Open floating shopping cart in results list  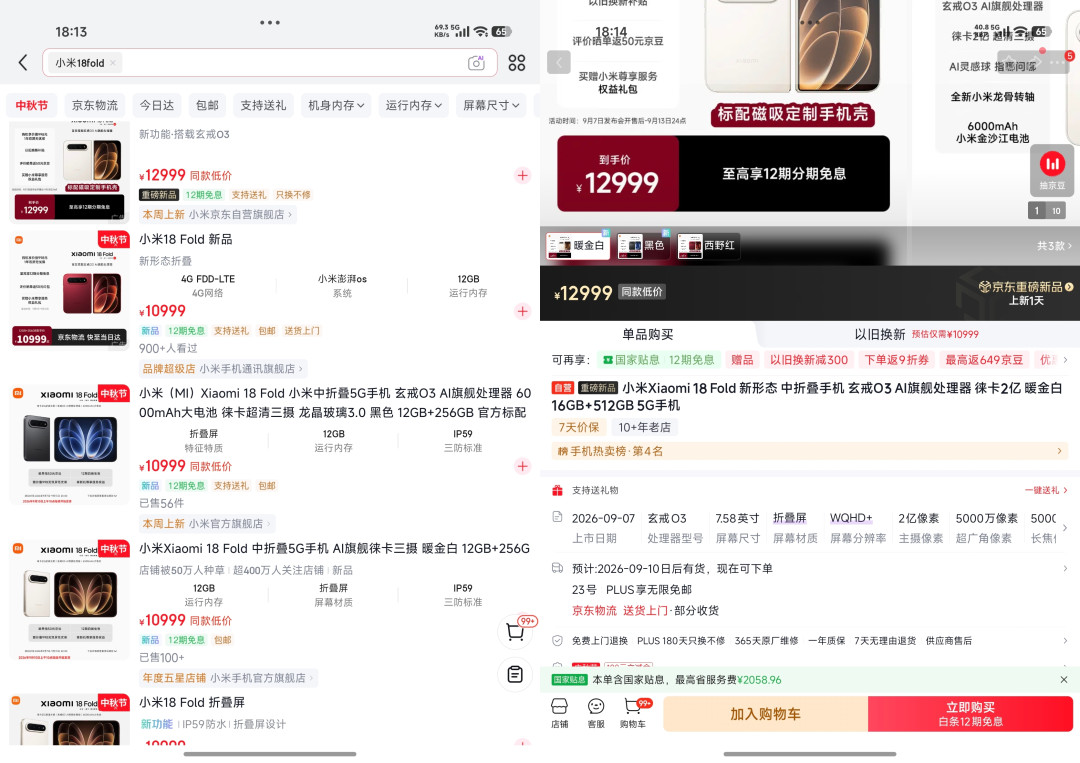(x=516, y=631)
